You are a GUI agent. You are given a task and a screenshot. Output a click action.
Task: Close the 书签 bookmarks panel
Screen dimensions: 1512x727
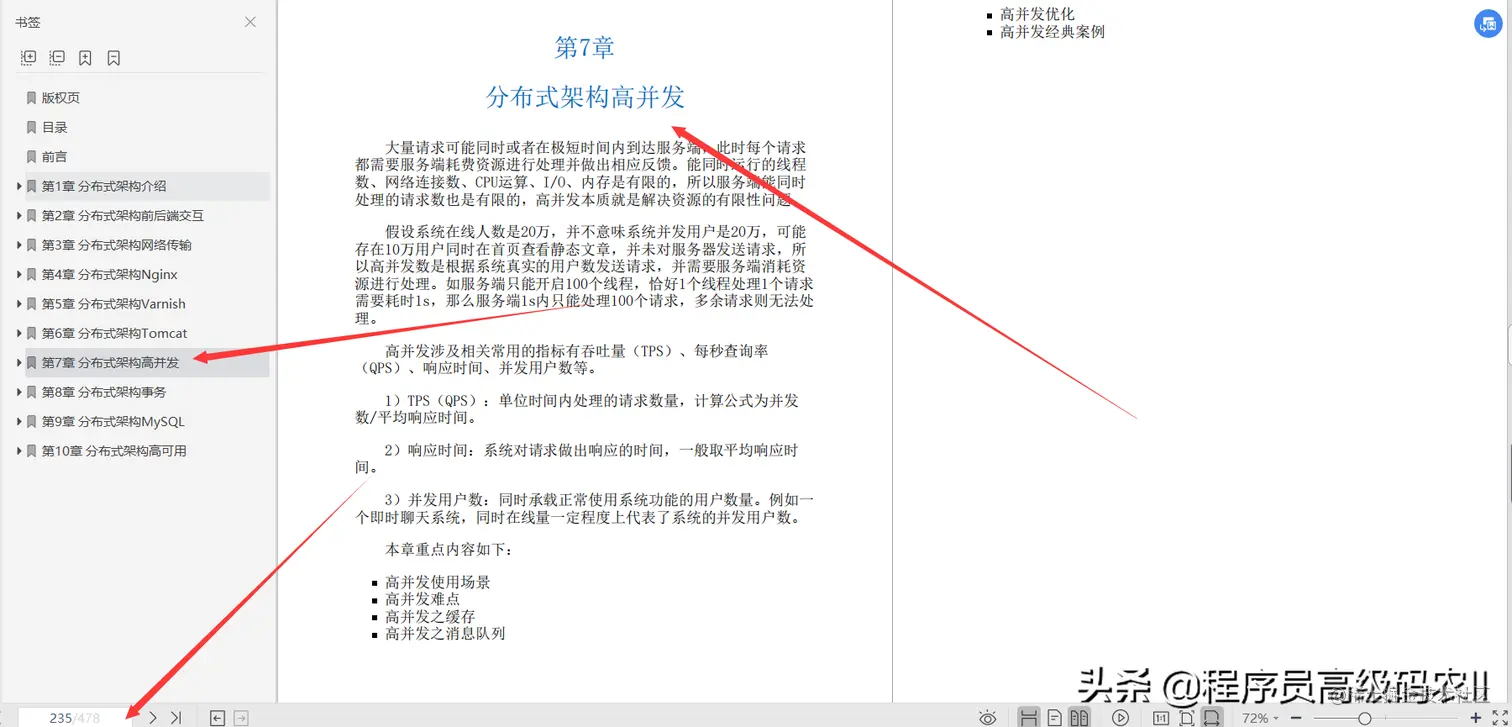pos(250,22)
